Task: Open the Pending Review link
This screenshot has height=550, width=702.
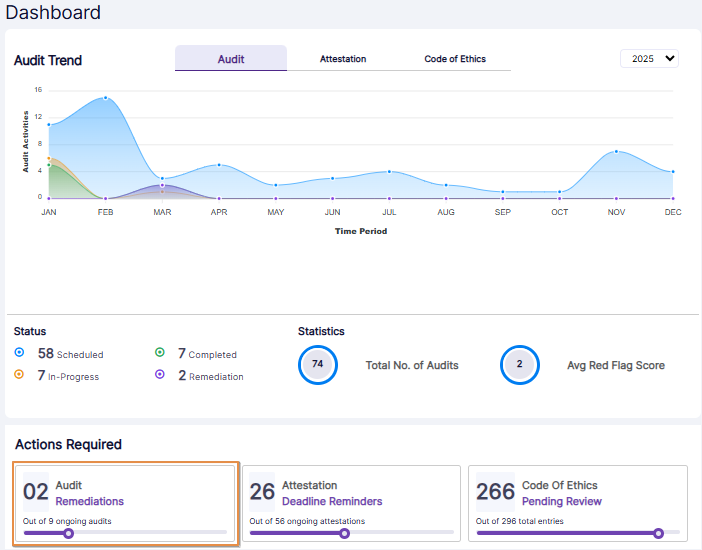Action: tap(562, 501)
